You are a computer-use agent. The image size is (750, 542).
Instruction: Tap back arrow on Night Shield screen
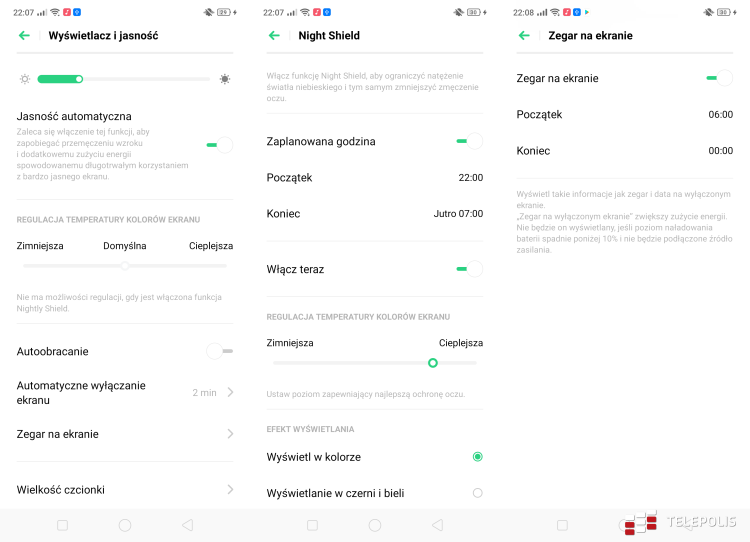pyautogui.click(x=274, y=35)
